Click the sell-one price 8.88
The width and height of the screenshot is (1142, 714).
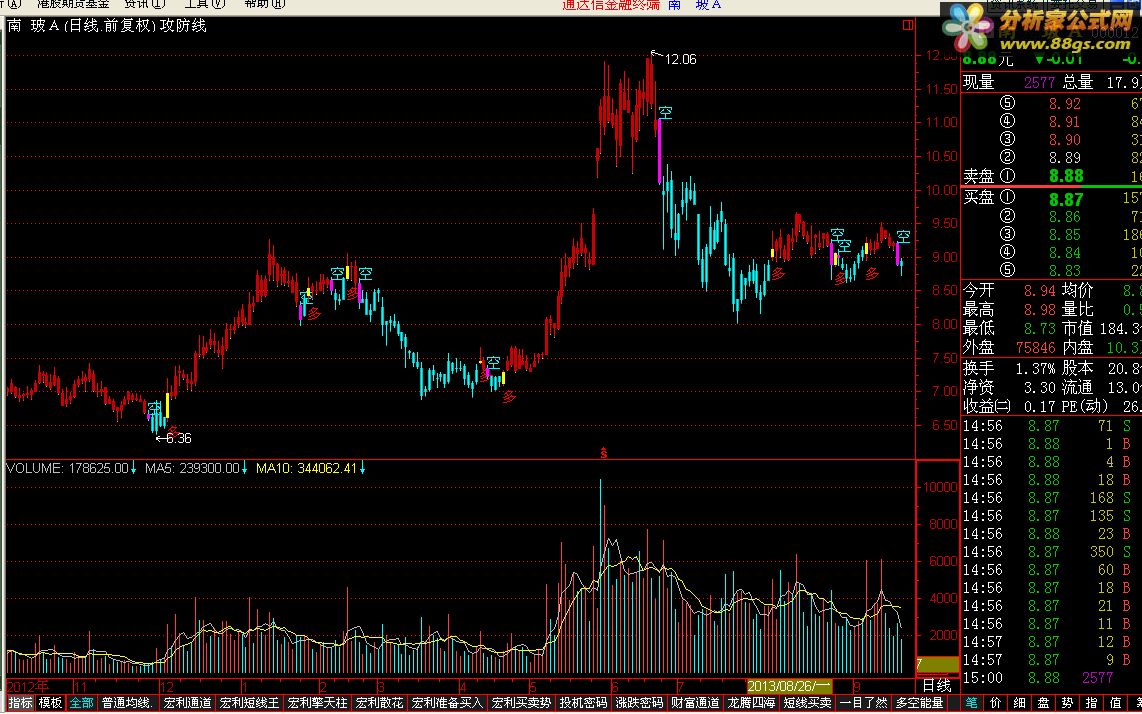coord(1066,176)
